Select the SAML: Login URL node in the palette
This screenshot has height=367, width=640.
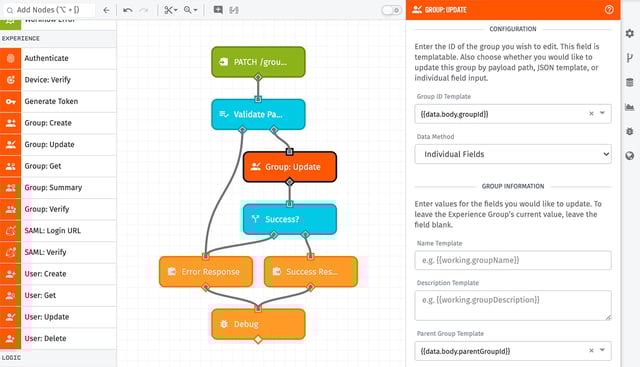pyautogui.click(x=58, y=231)
